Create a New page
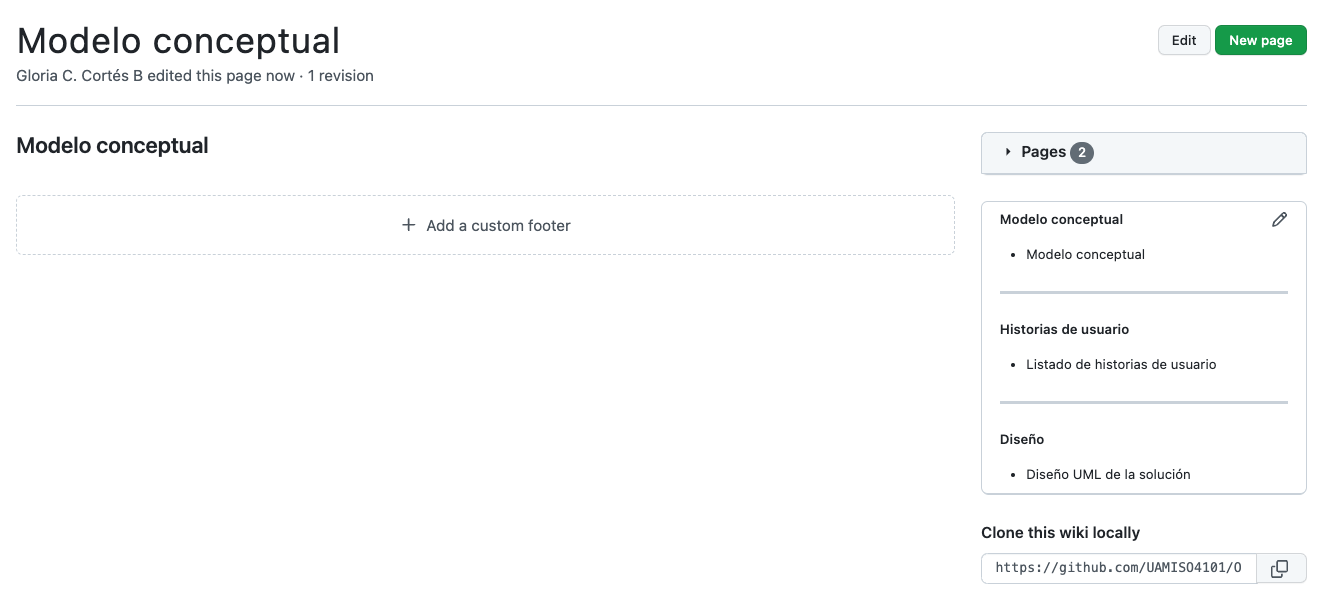This screenshot has width=1321, height=614. pyautogui.click(x=1260, y=40)
